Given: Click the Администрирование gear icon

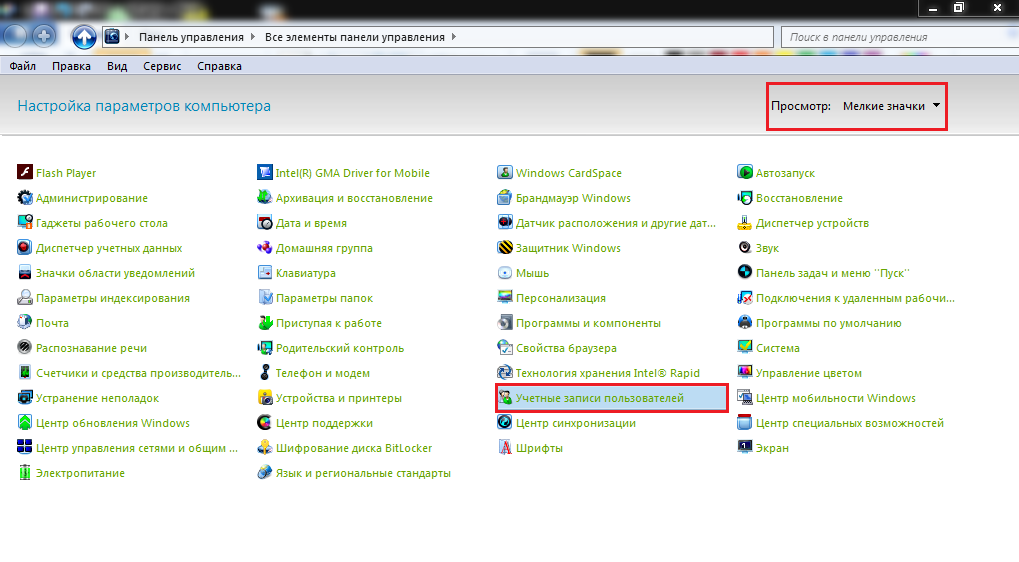Looking at the screenshot, I should tap(25, 198).
